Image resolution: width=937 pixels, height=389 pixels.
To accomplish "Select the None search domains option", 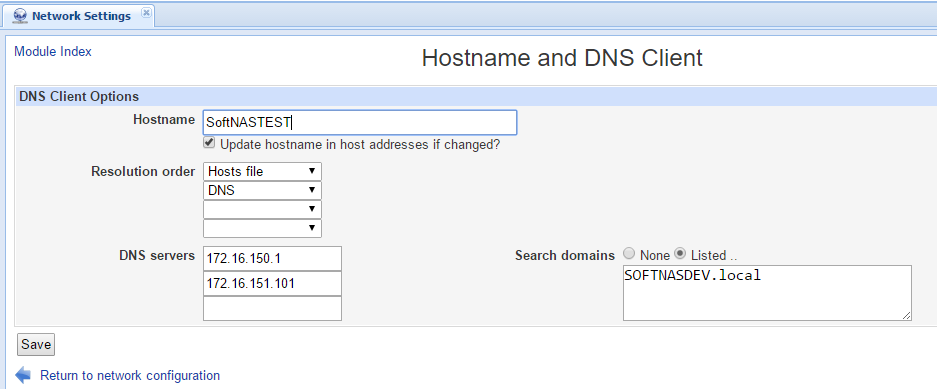I will tap(628, 254).
